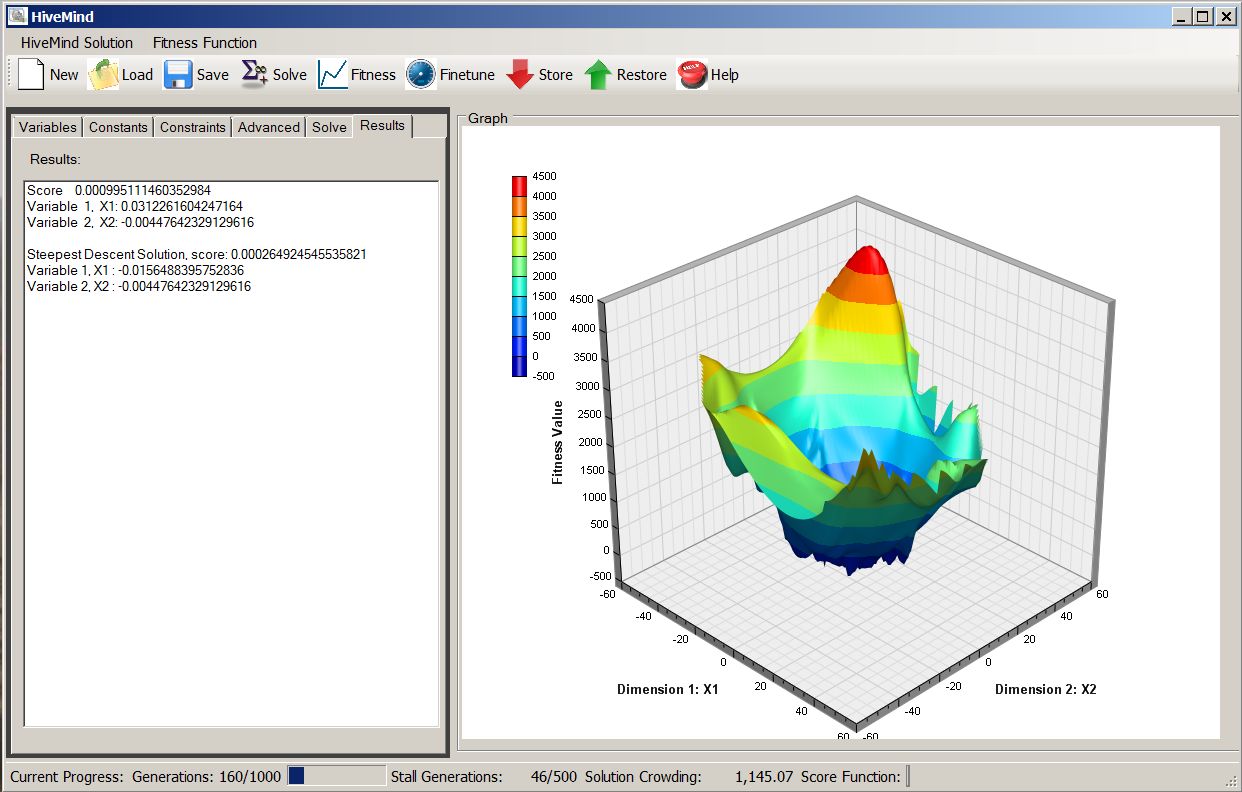Launch Finetune gauge icon
The width and height of the screenshot is (1242, 792).
click(x=421, y=75)
